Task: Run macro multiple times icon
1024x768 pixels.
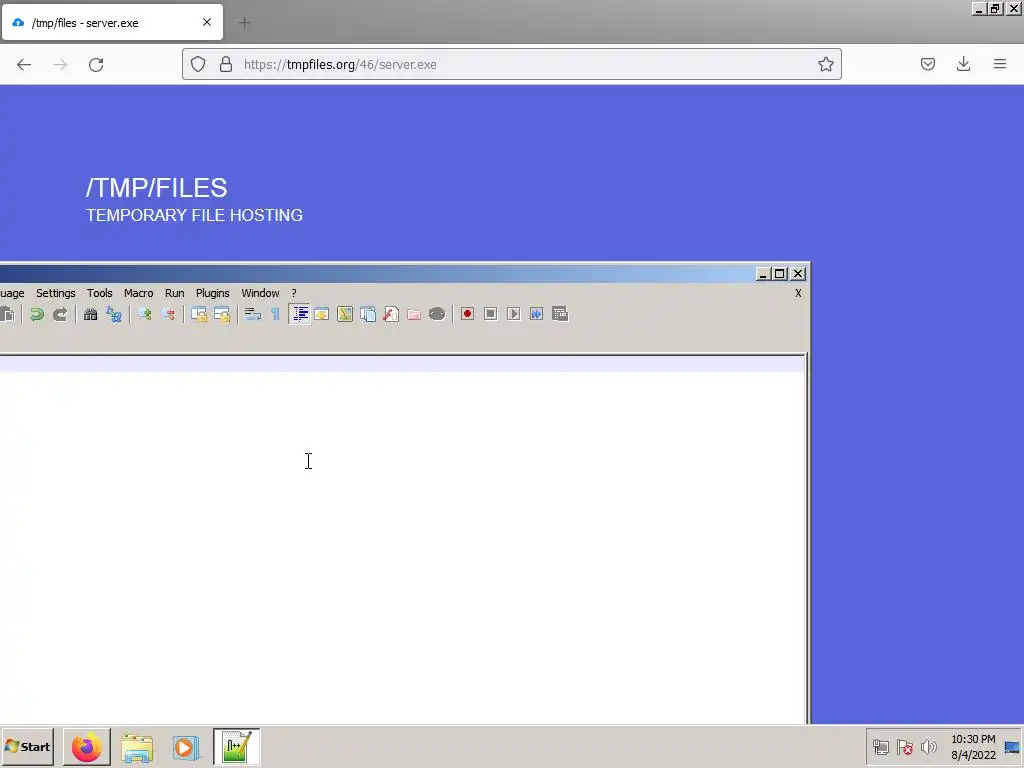Action: 537,315
